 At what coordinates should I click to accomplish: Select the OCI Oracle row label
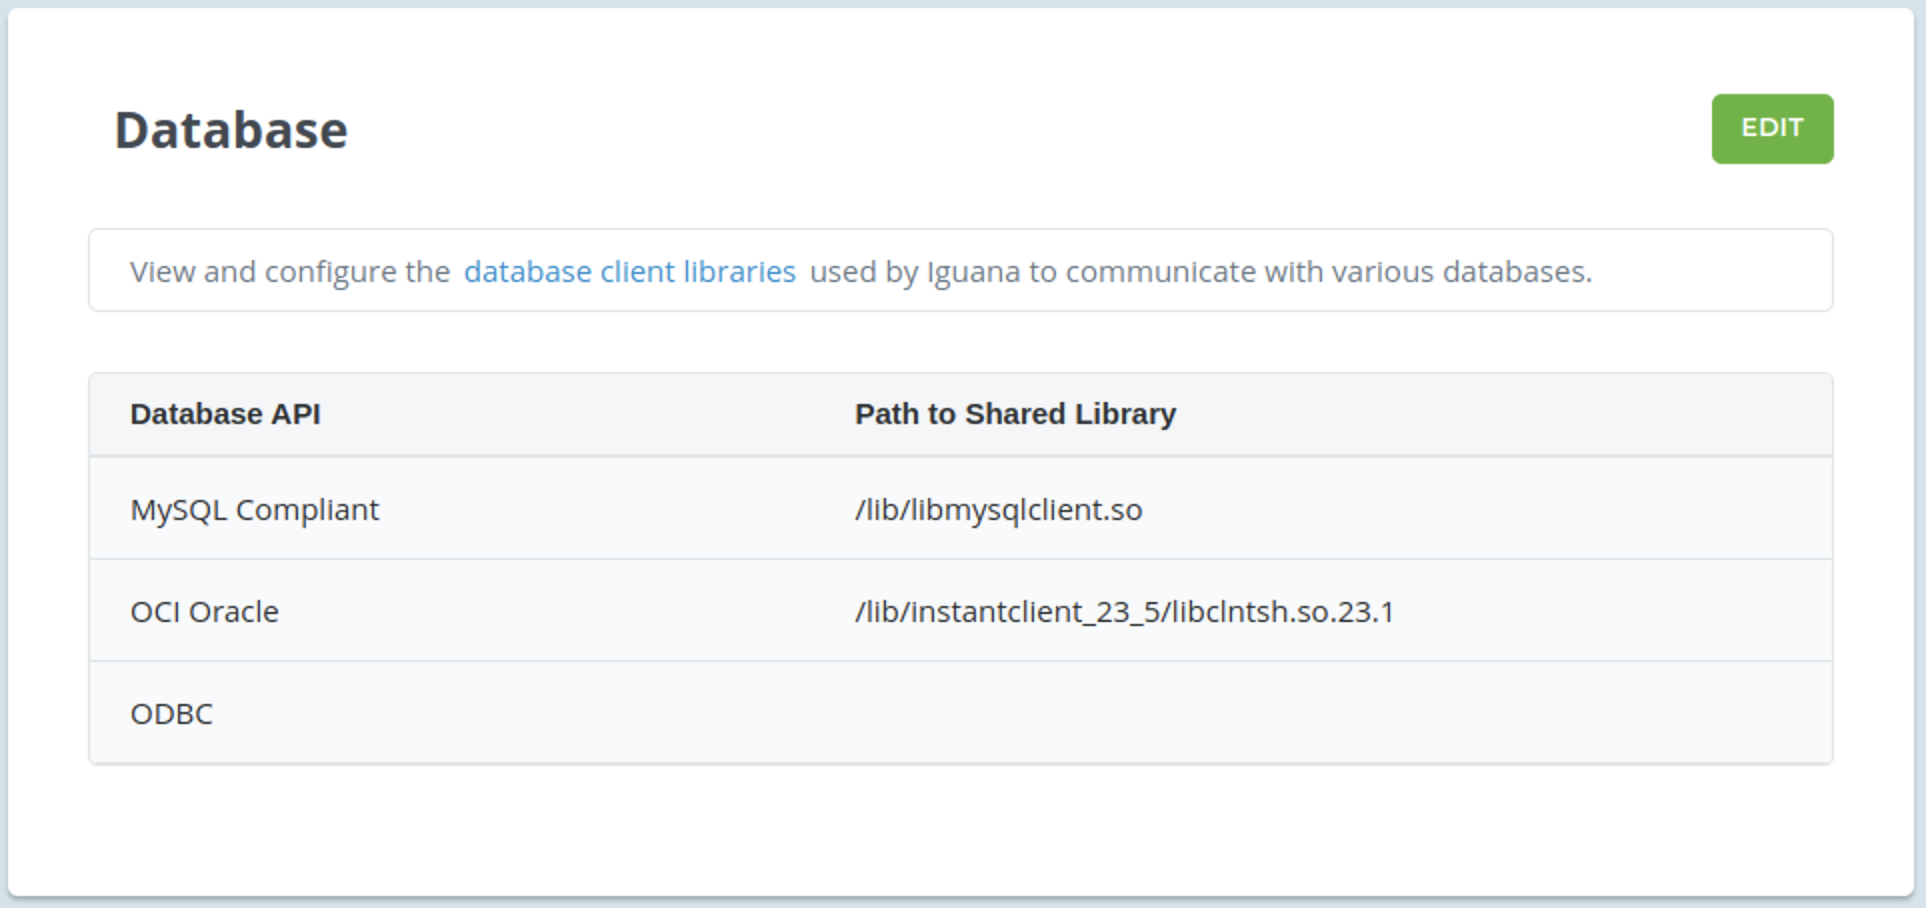[x=205, y=612]
